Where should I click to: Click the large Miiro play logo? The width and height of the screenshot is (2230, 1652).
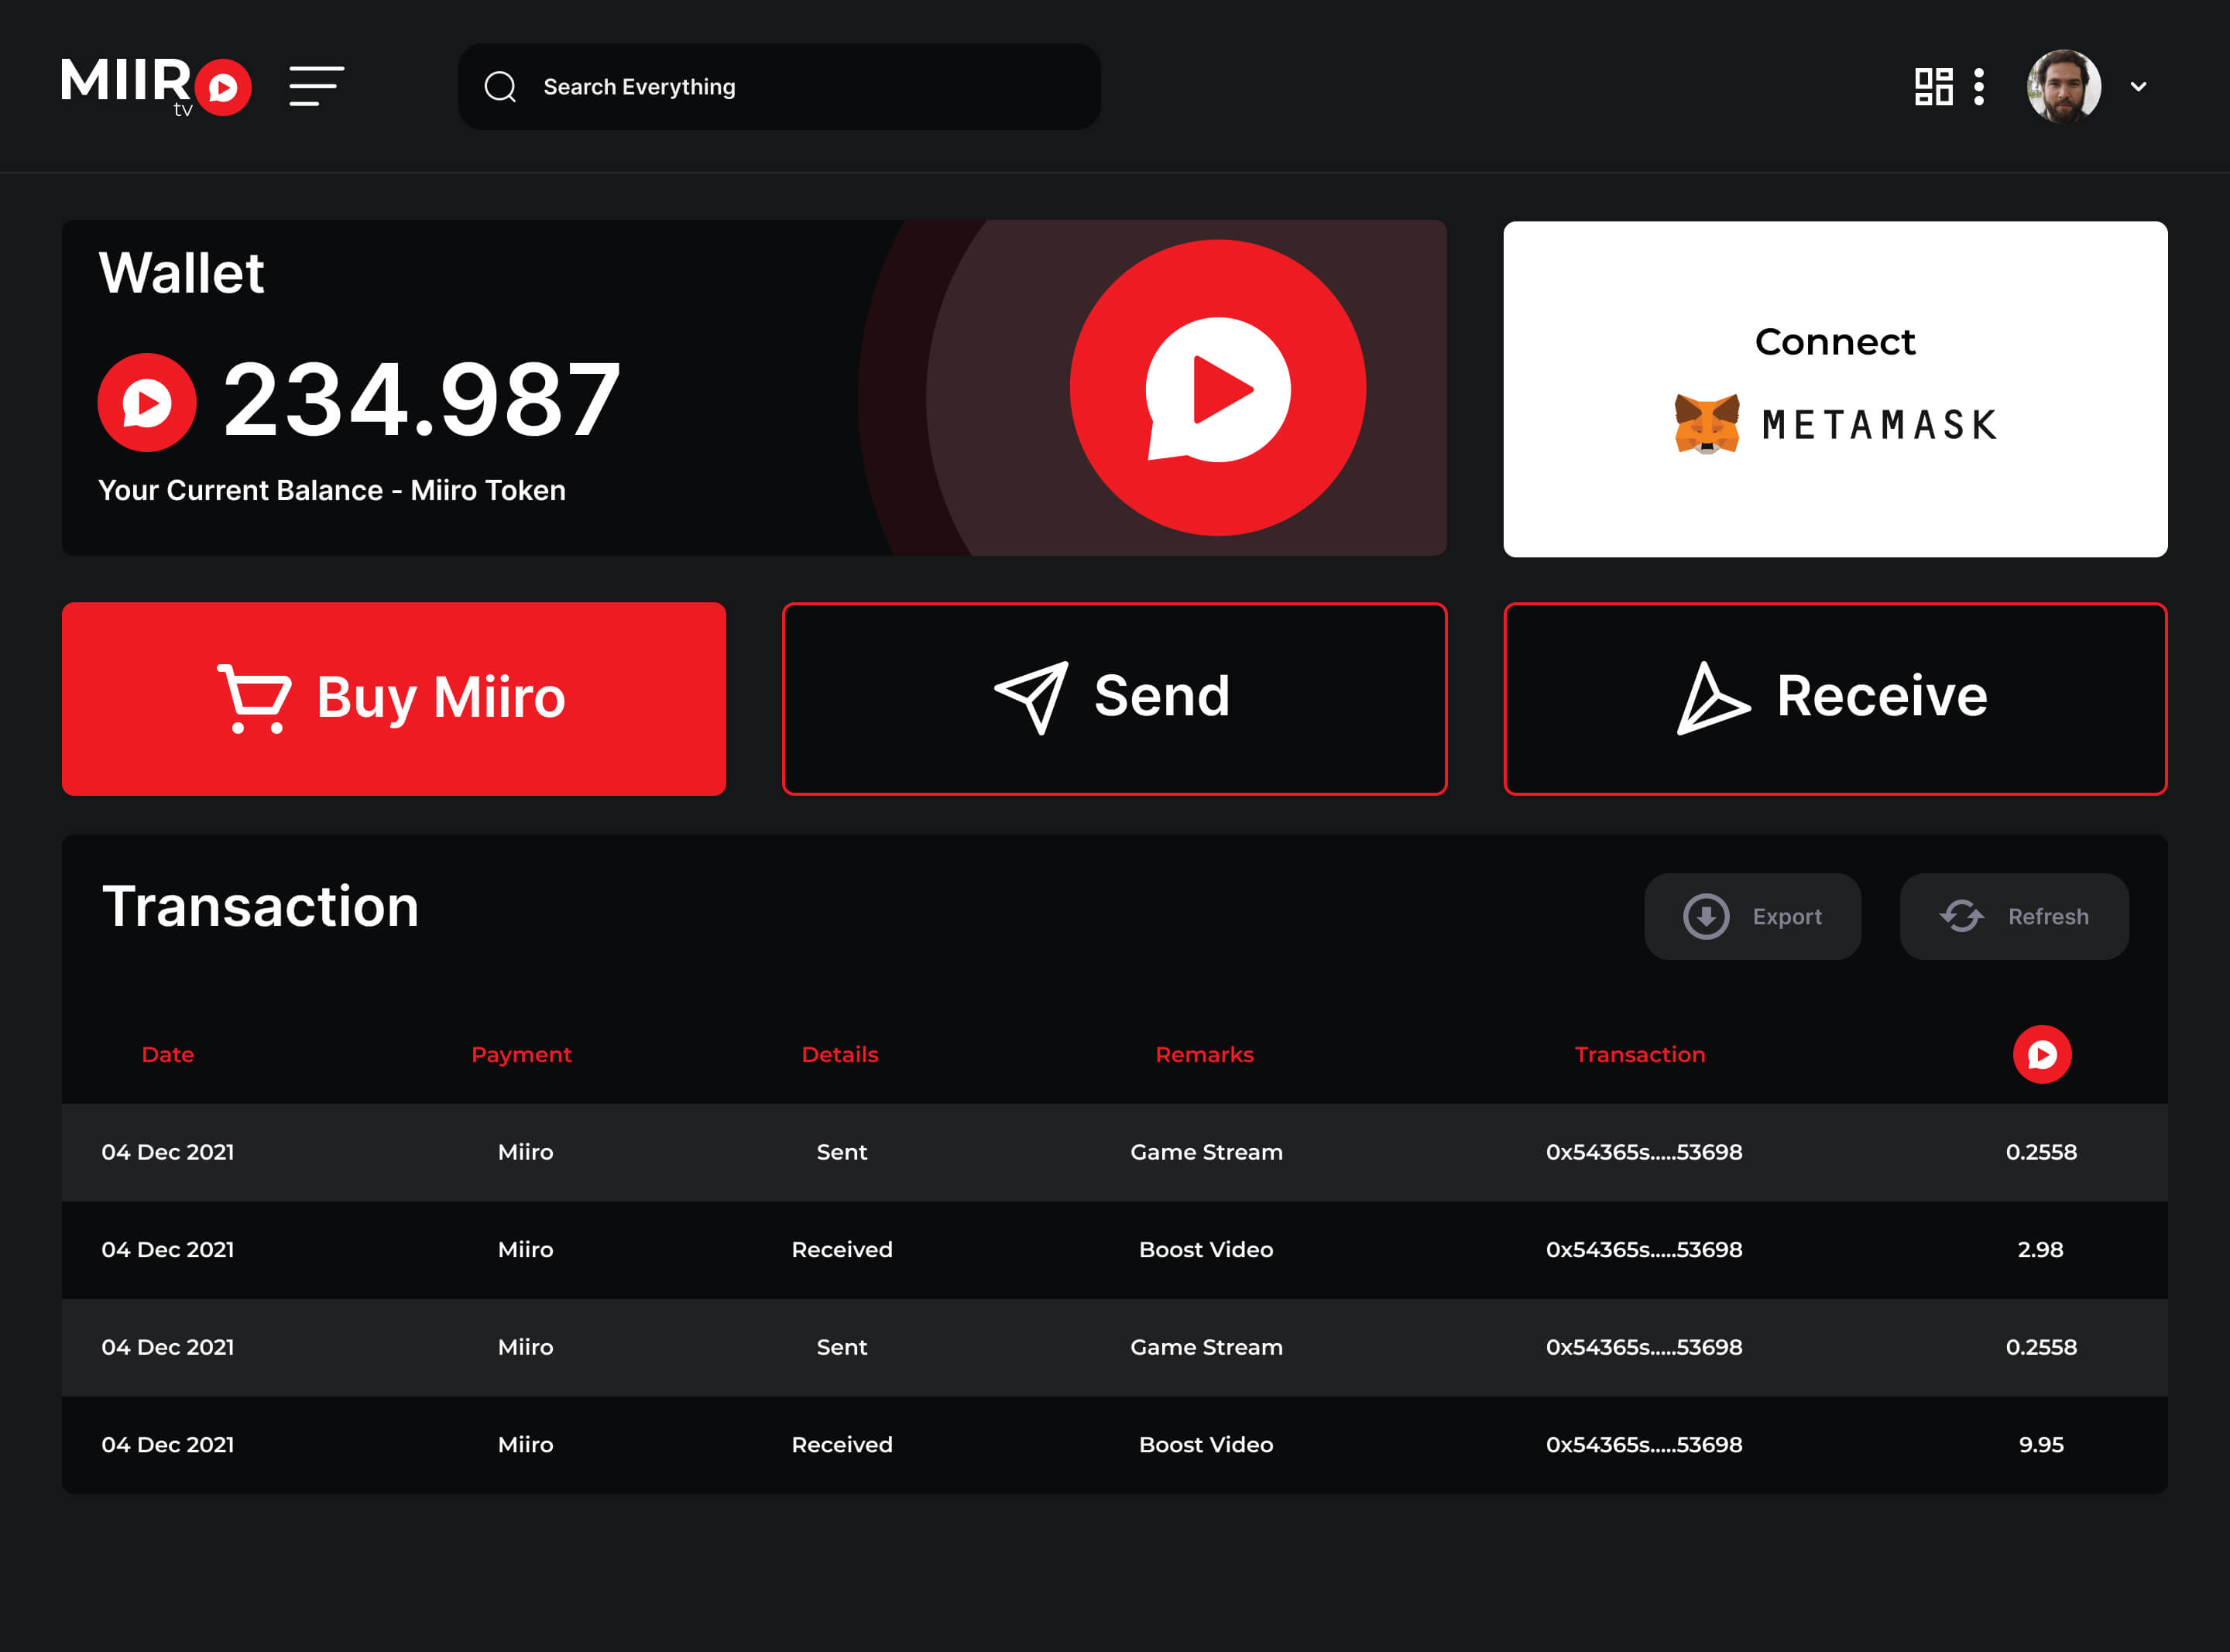tap(1217, 388)
